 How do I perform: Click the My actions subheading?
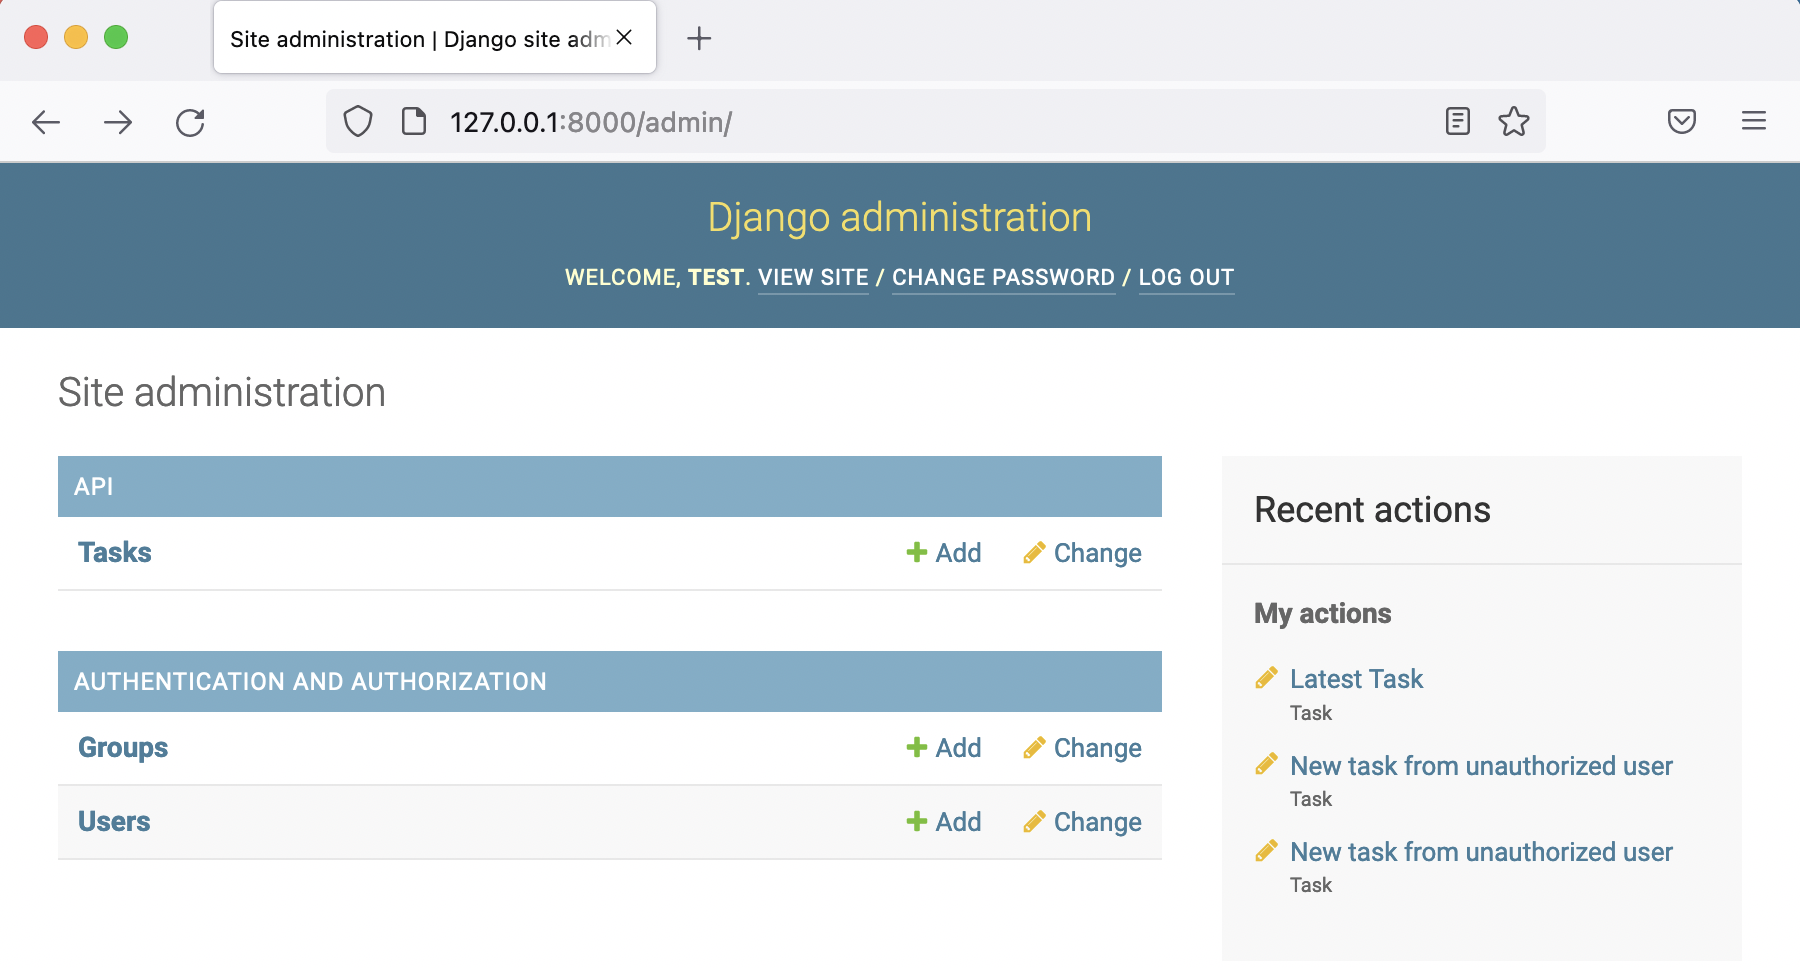[1322, 614]
